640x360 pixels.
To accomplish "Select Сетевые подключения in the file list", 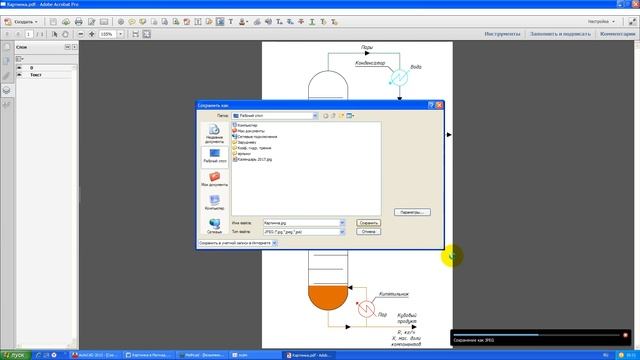I will pyautogui.click(x=255, y=137).
